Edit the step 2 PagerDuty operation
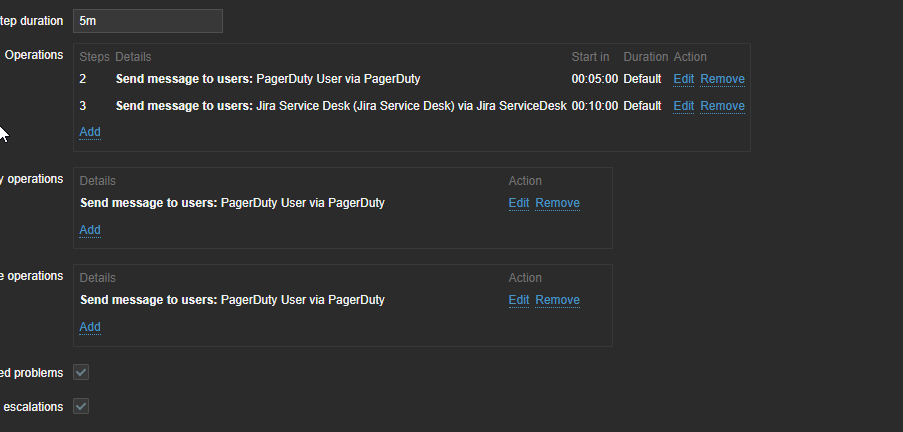 tap(683, 79)
